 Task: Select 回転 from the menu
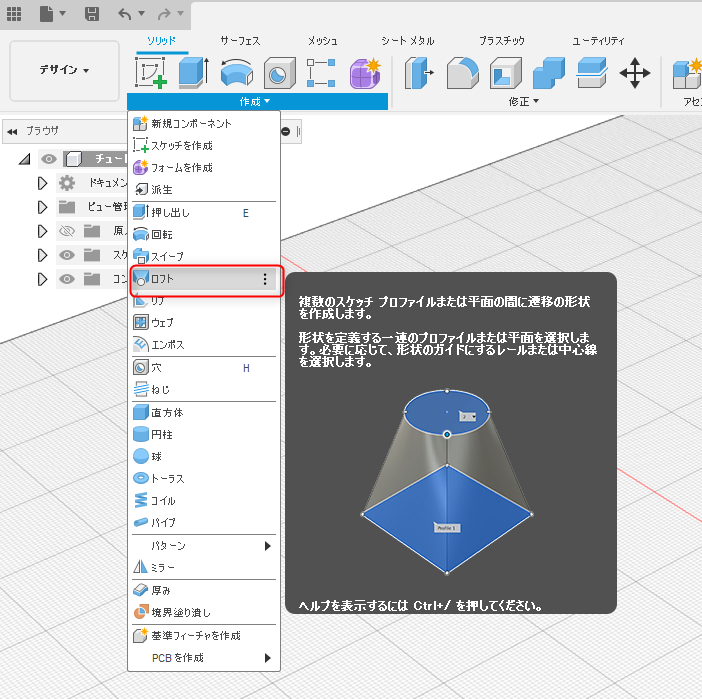pos(204,235)
